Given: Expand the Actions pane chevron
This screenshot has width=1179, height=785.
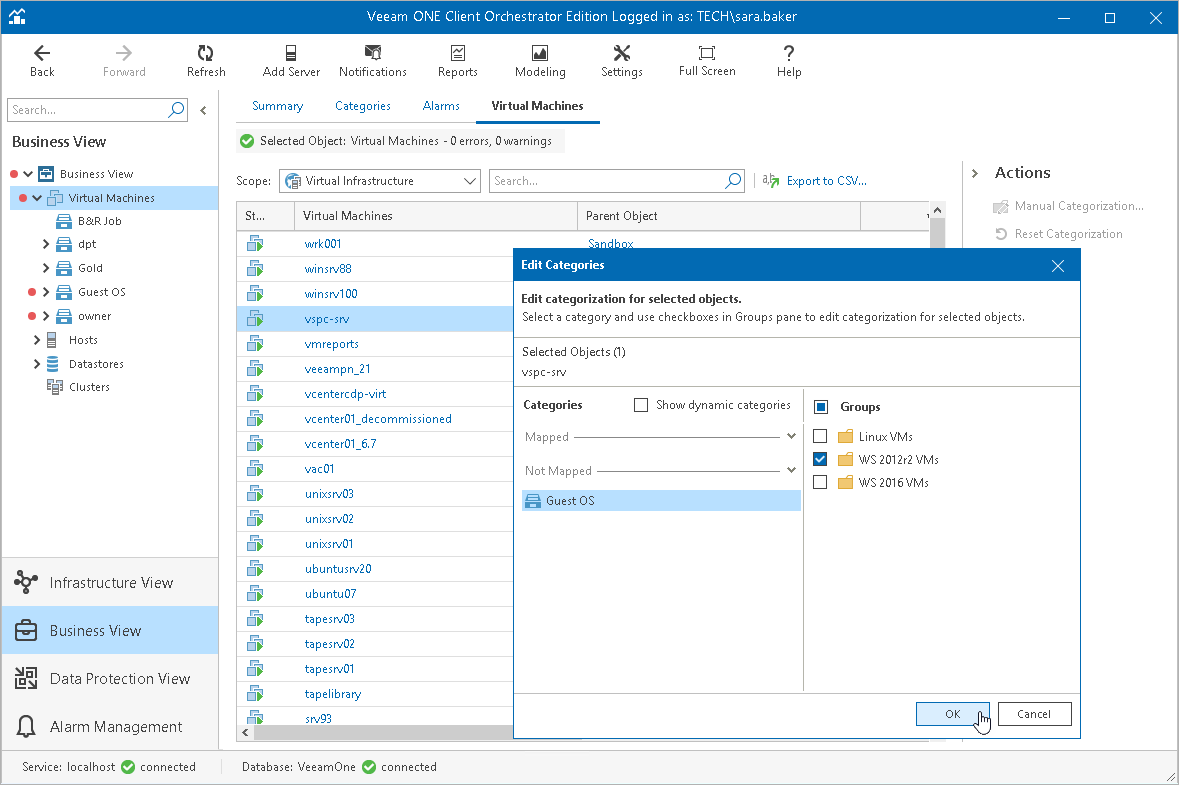Looking at the screenshot, I should 975,174.
